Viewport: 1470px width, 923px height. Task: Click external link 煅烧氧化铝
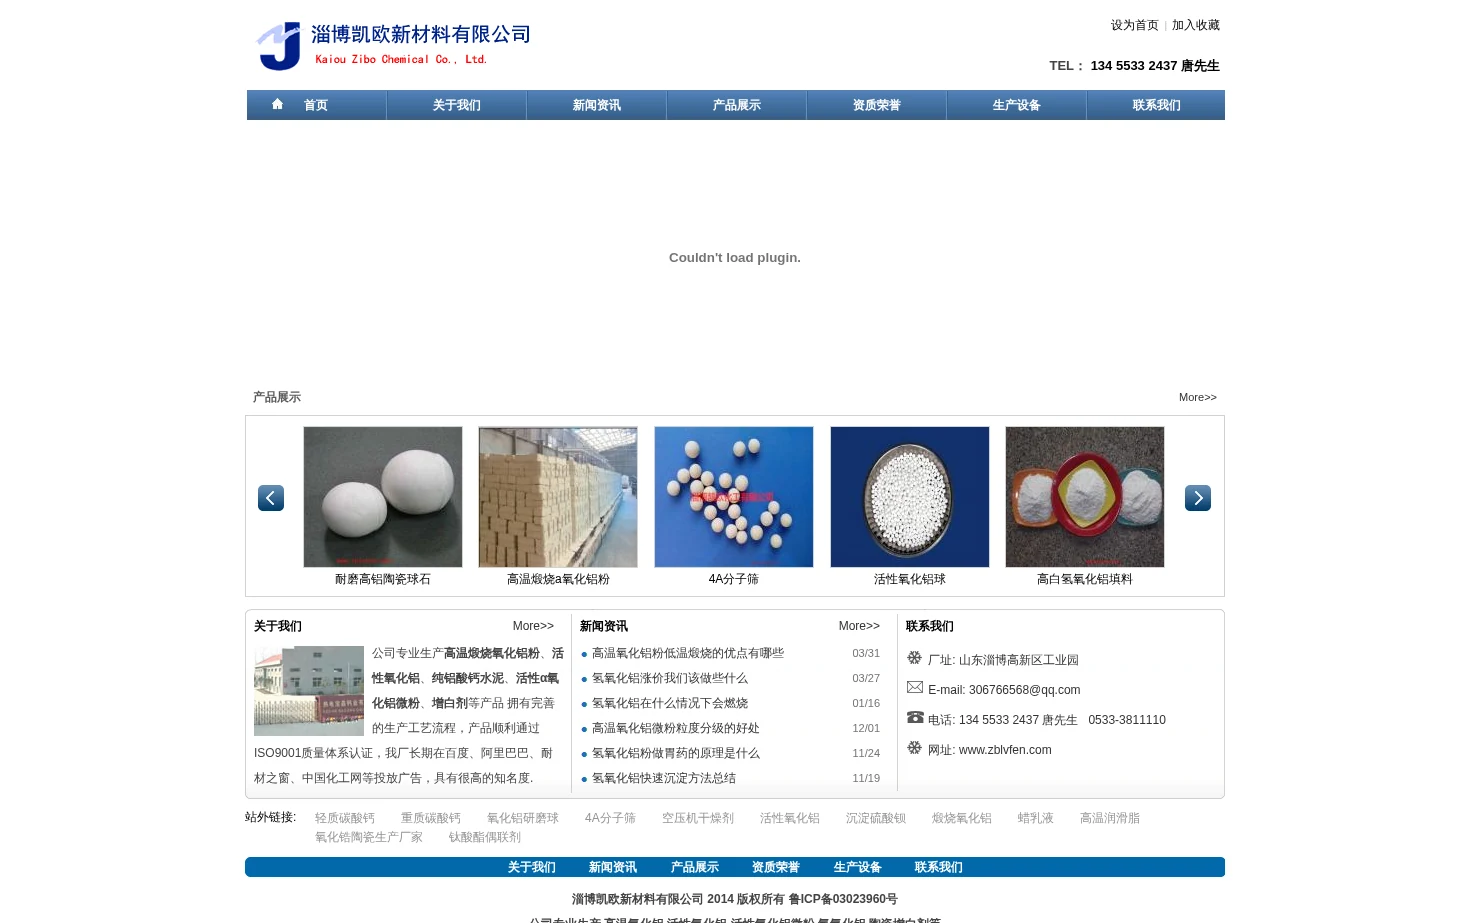(962, 818)
